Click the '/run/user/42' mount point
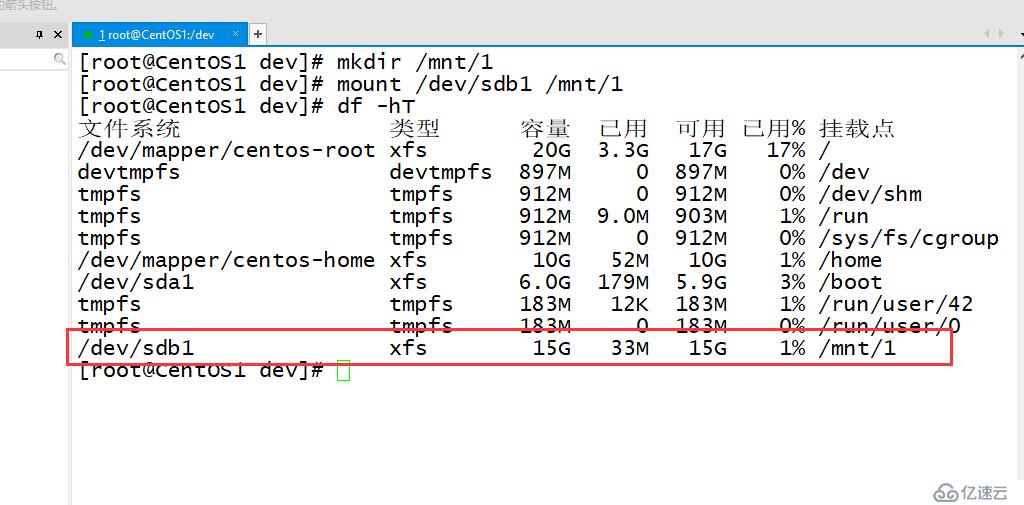 click(x=896, y=304)
